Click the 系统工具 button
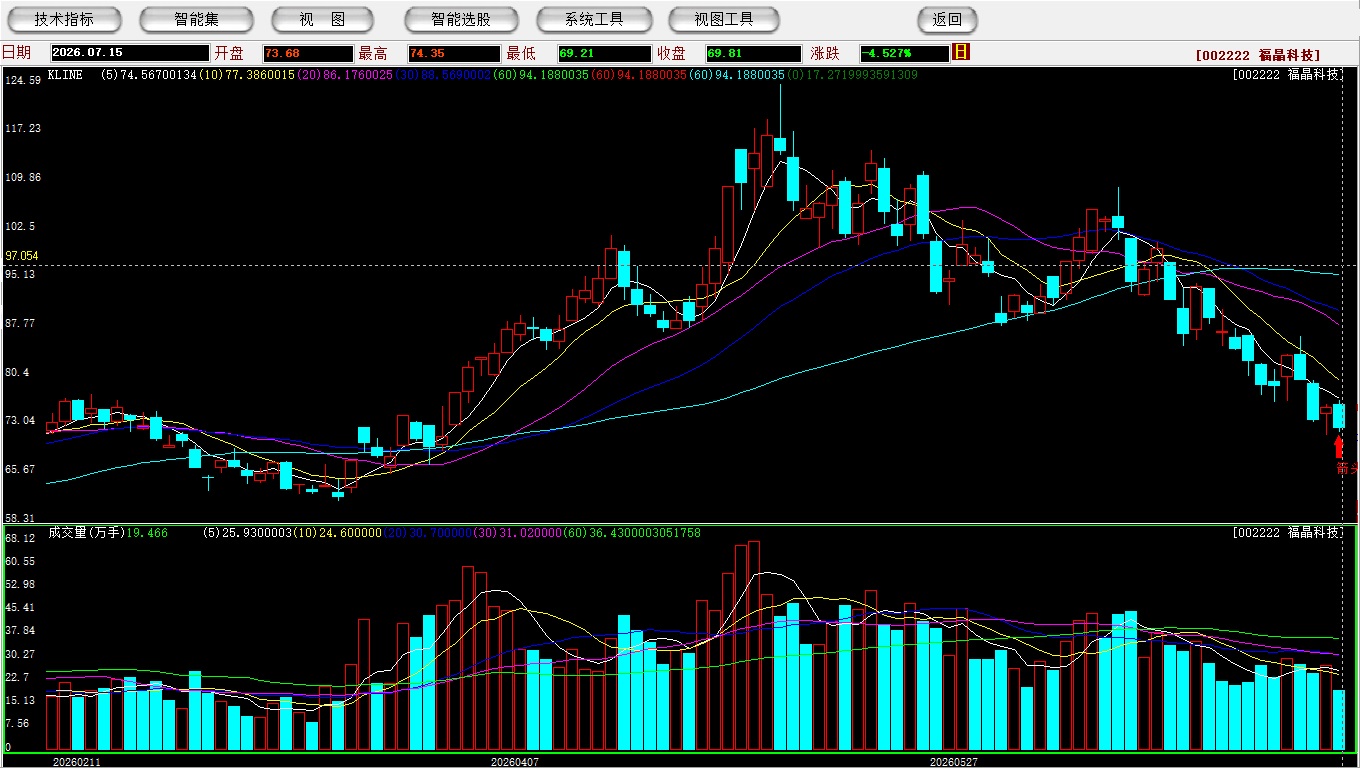1360x768 pixels. click(594, 19)
